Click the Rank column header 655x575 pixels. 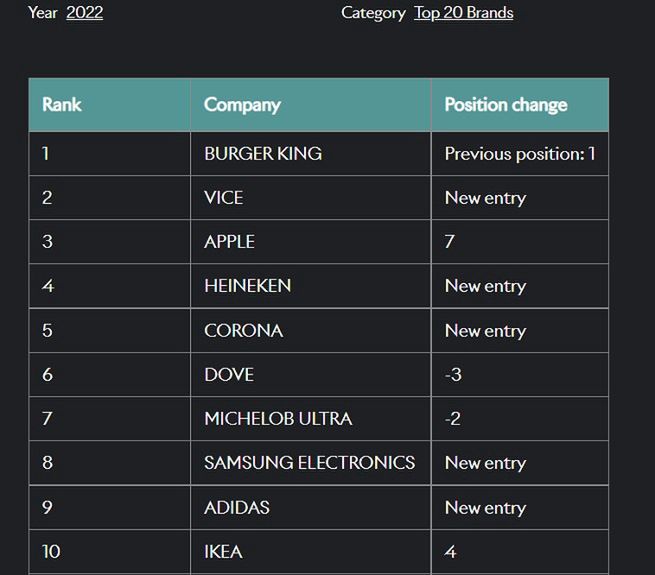click(62, 105)
